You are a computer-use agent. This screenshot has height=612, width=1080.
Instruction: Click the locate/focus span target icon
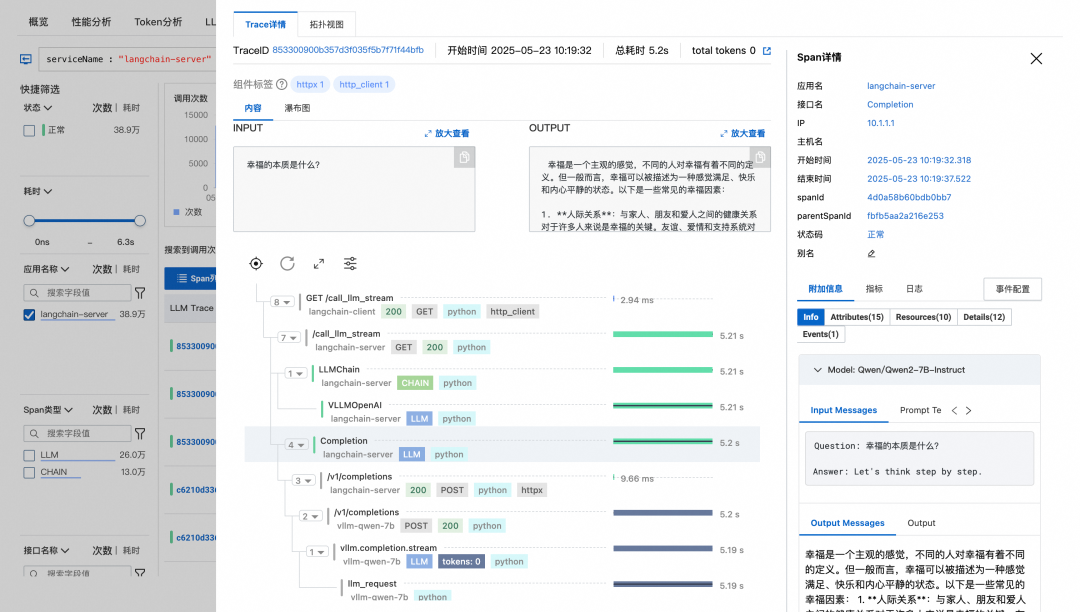pyautogui.click(x=256, y=263)
